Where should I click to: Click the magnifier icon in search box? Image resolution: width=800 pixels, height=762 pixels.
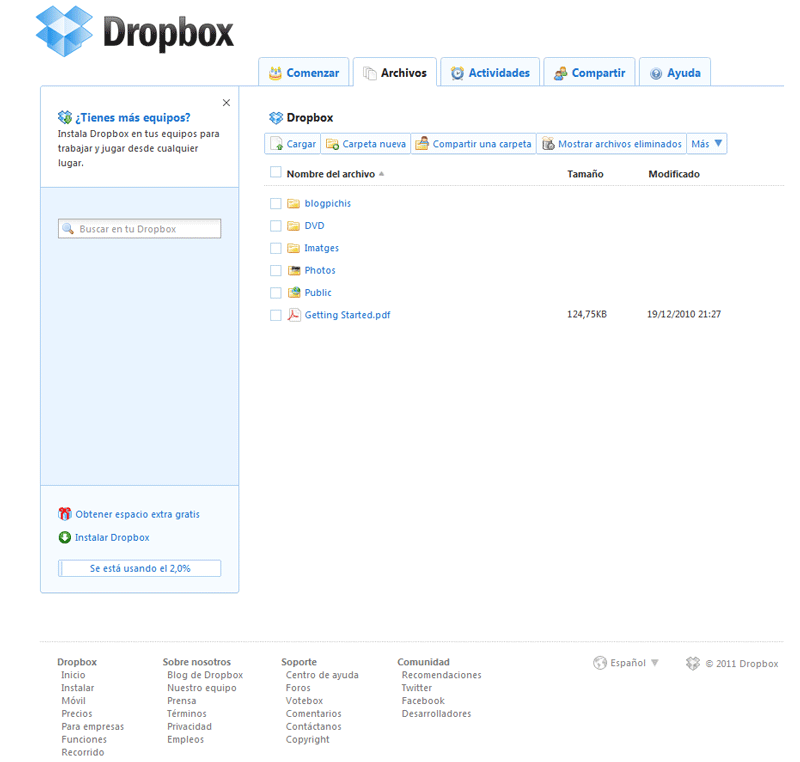68,229
